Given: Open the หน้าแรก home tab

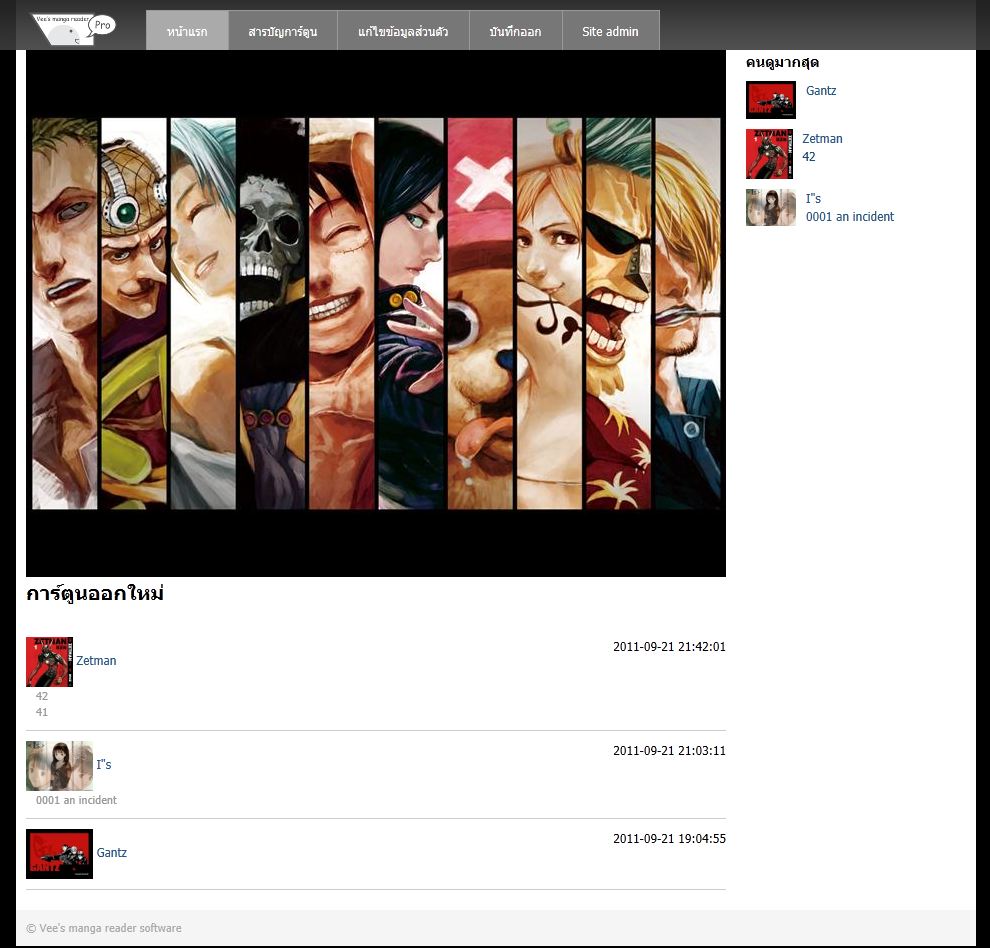Looking at the screenshot, I should pos(187,30).
